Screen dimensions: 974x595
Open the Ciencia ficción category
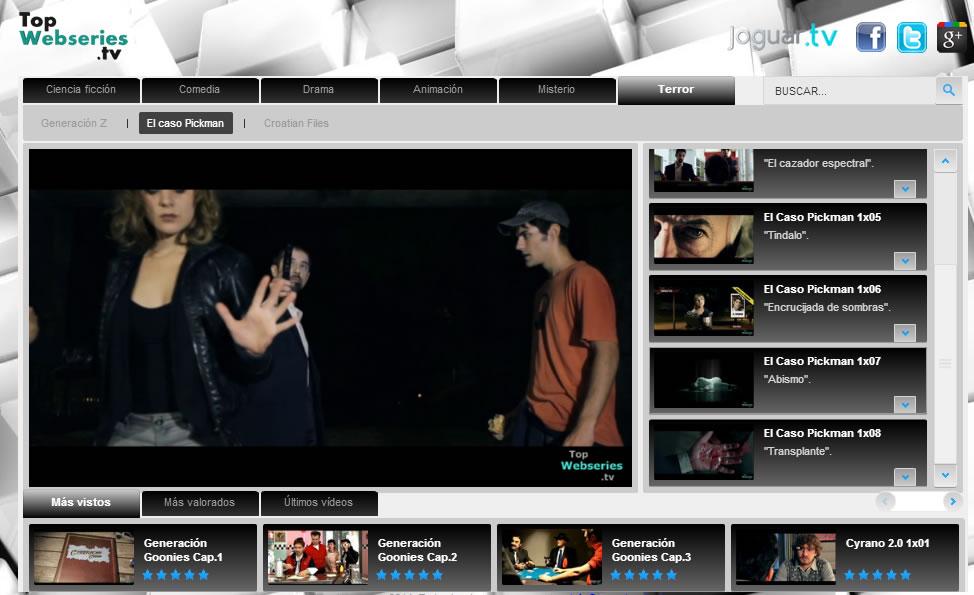point(81,90)
